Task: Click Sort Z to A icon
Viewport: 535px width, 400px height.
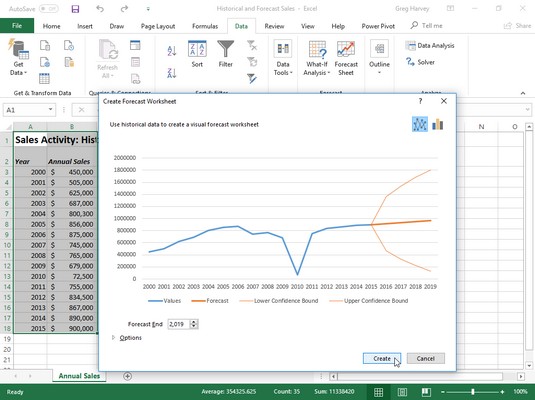Action: [172, 73]
